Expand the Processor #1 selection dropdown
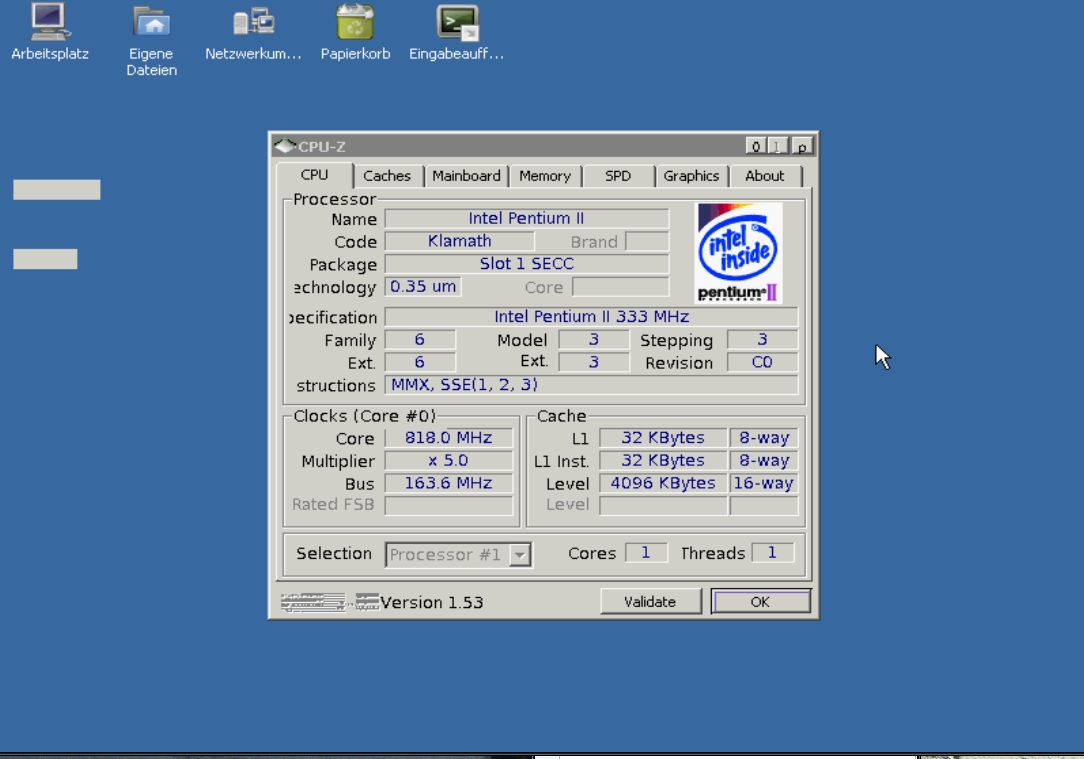The image size is (1084, 759). (x=519, y=555)
